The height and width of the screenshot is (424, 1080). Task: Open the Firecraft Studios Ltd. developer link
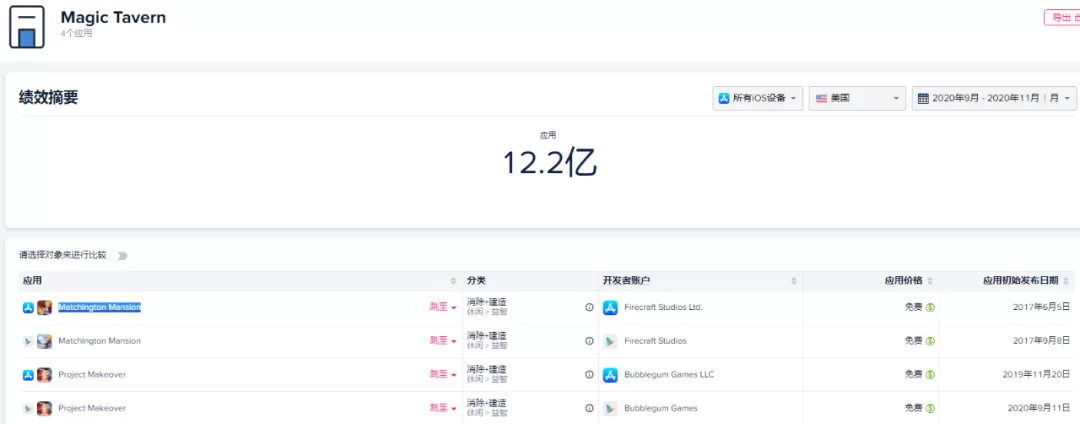663,308
